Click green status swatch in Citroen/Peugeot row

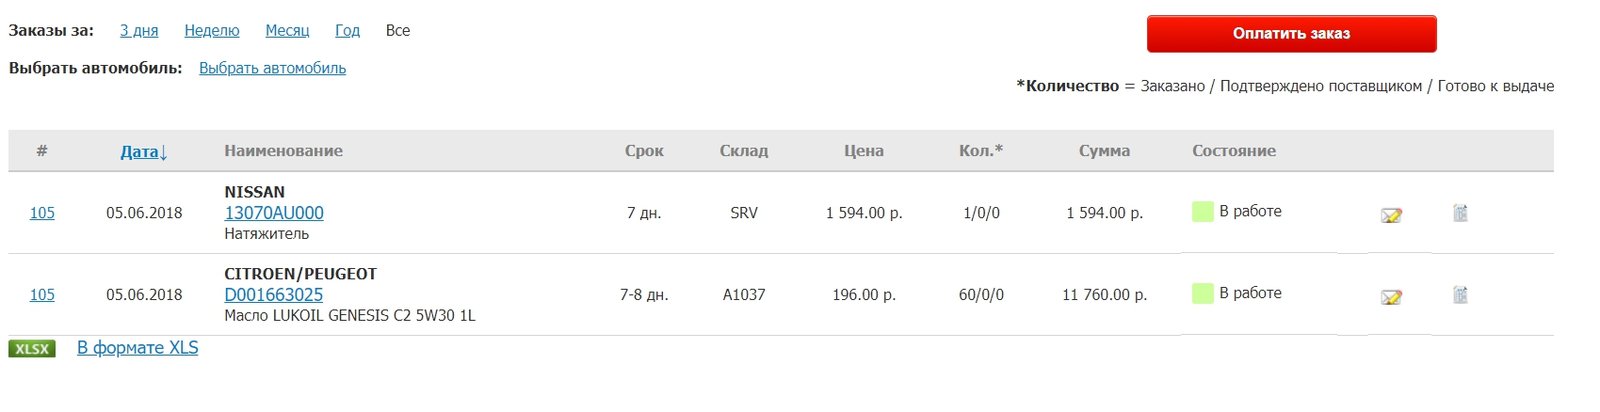tap(1203, 293)
